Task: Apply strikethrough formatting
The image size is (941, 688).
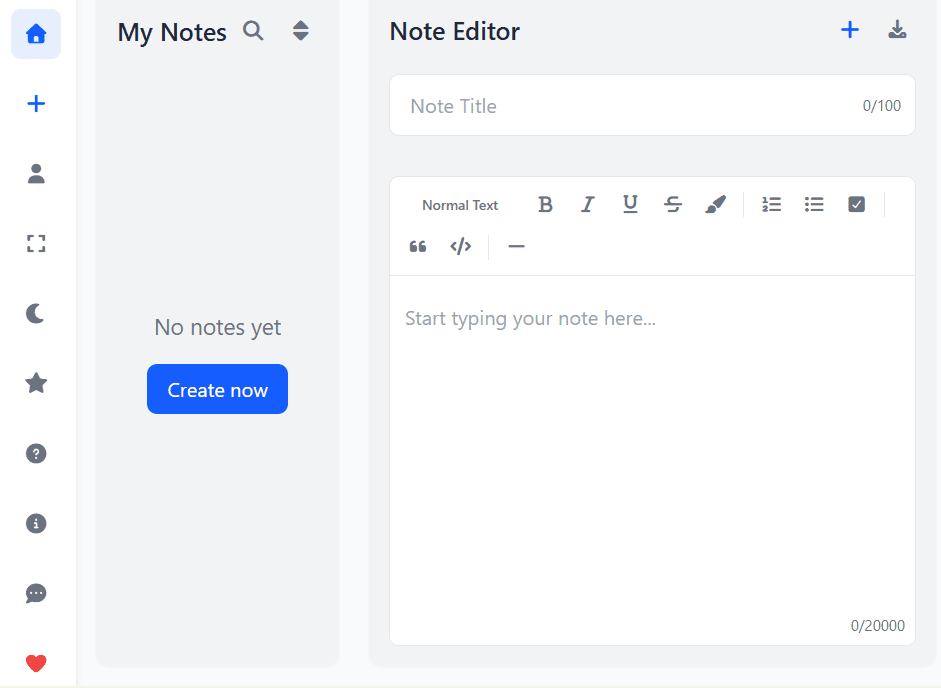Action: tap(672, 204)
